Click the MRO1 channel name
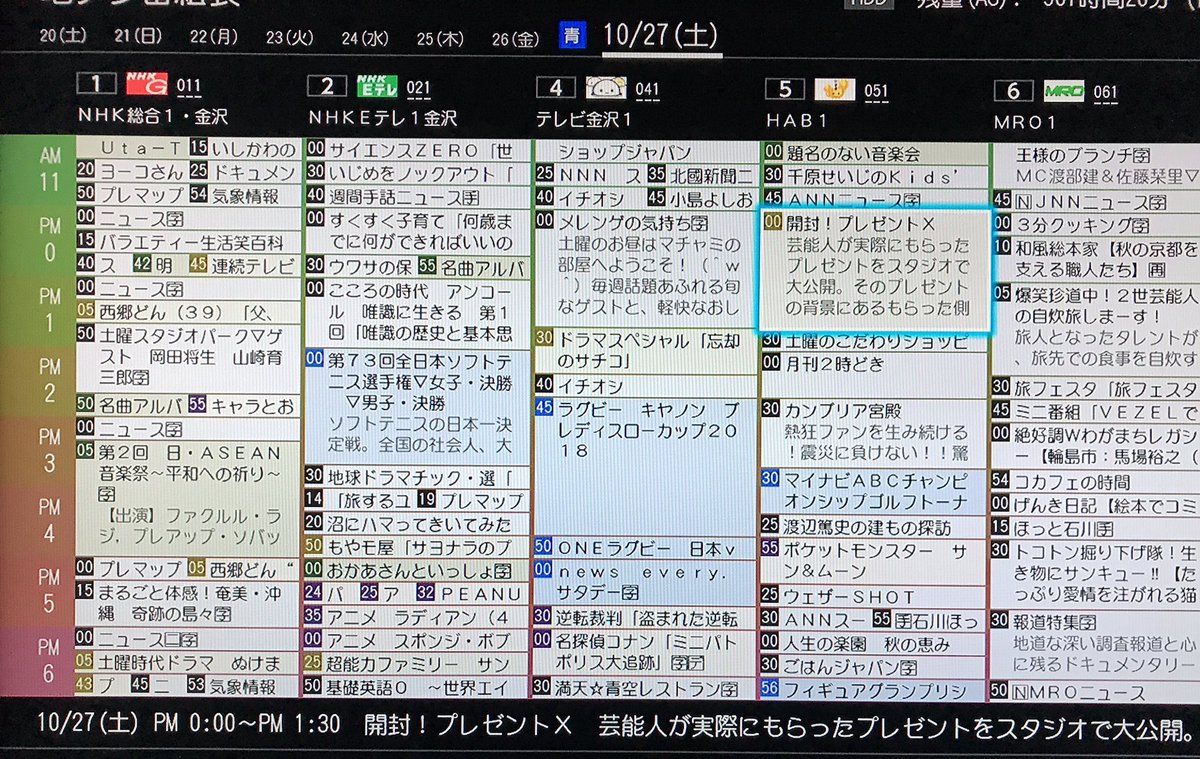1200x759 pixels. 1025,122
